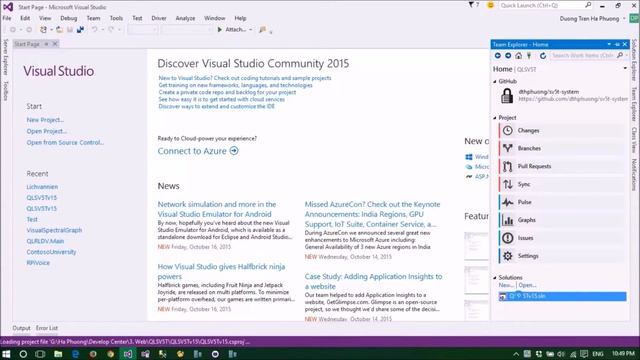This screenshot has height=360, width=640.
Task: Click the Open File toolbar icon
Action: pyautogui.click(x=60, y=30)
